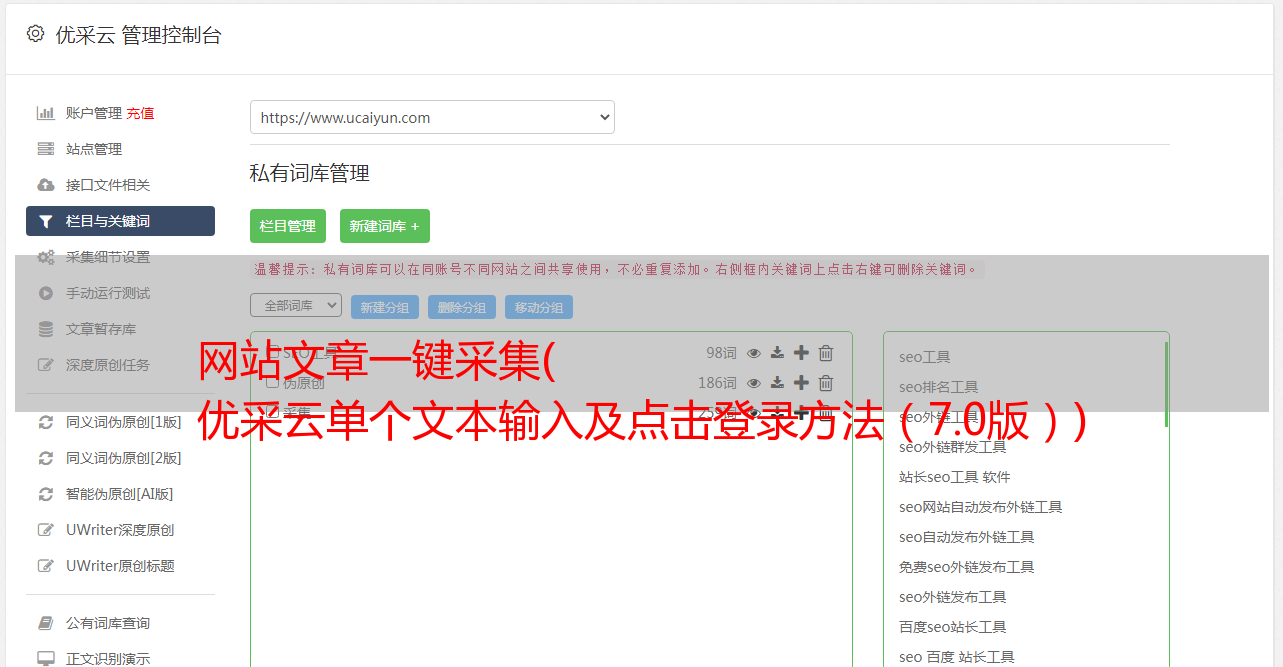
Task: Click the 私有词库管理 heading
Action: 310,173
